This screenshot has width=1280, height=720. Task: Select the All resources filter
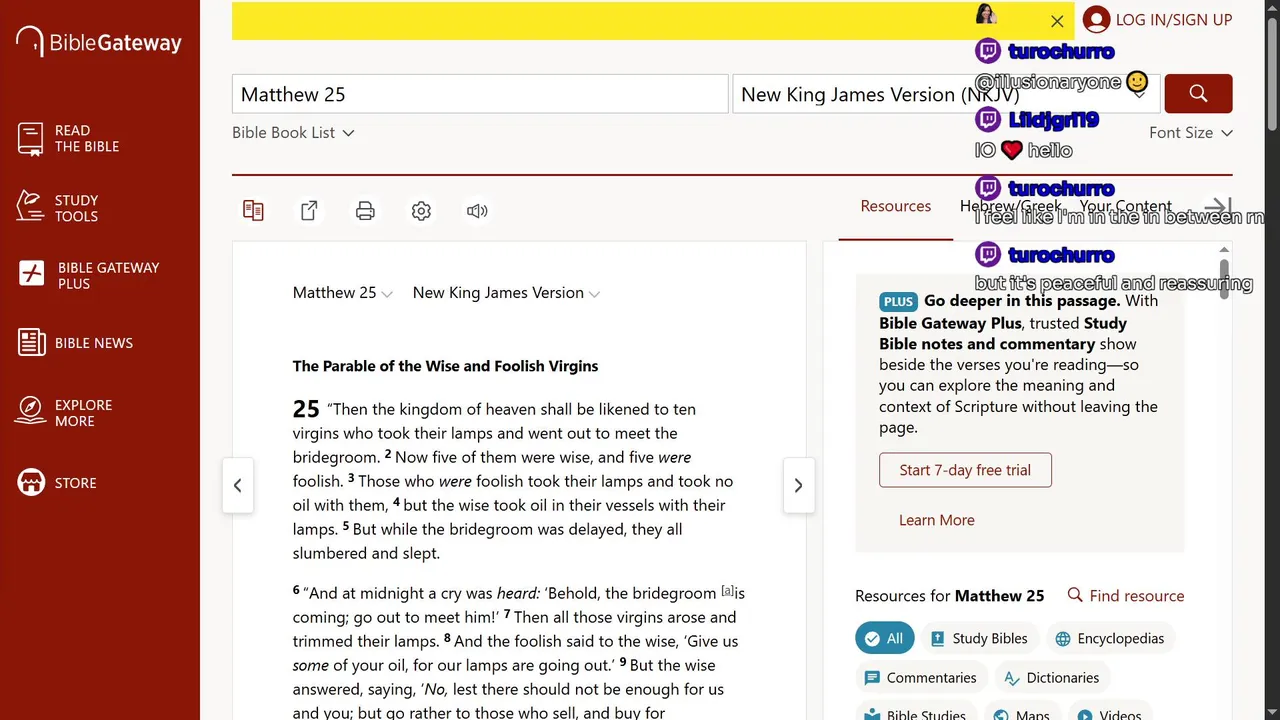coord(884,638)
